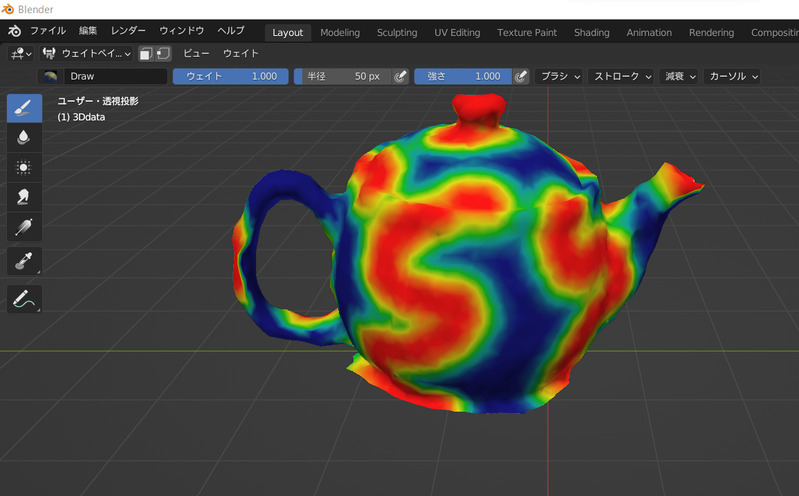Expand the ストローク stroke popover

coord(622,76)
